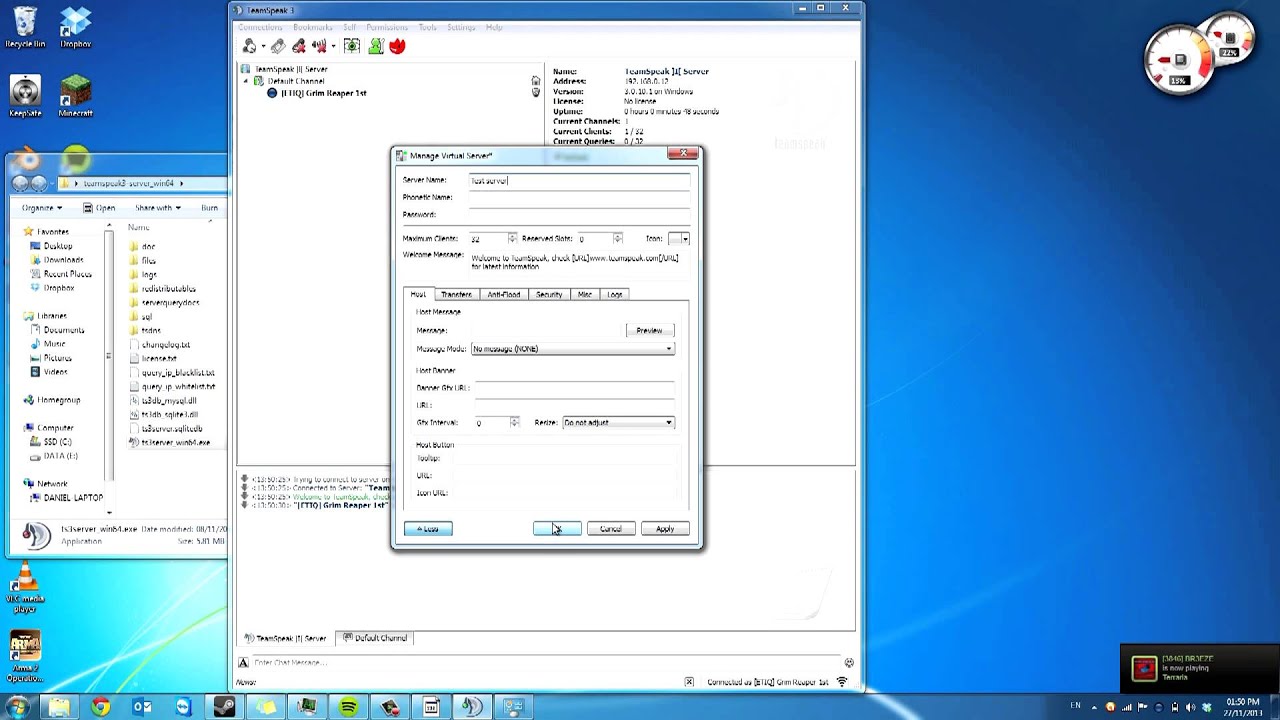
Task: Select the TeamSpeak ]I[ Server chat tab
Action: [x=286, y=638]
